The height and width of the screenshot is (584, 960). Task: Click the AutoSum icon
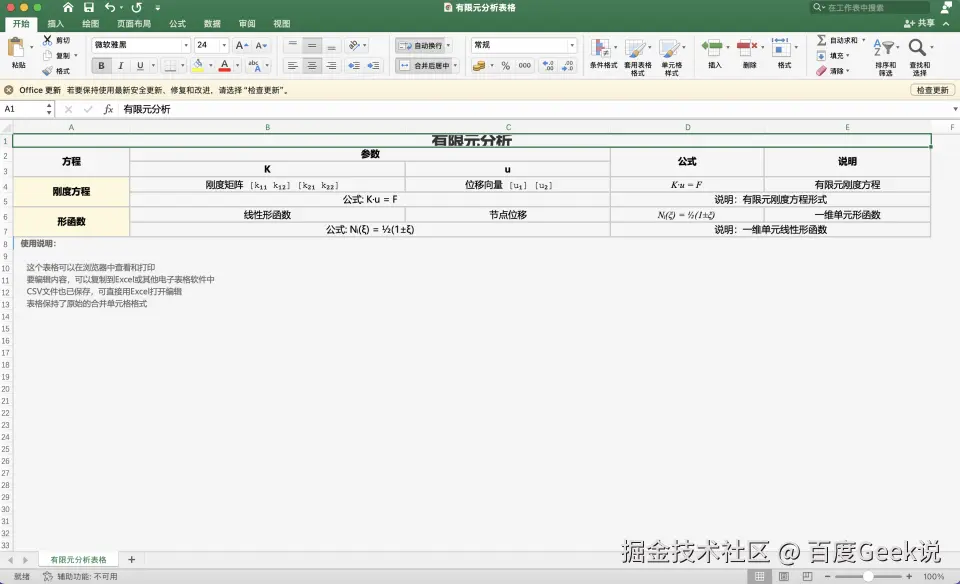tap(823, 39)
